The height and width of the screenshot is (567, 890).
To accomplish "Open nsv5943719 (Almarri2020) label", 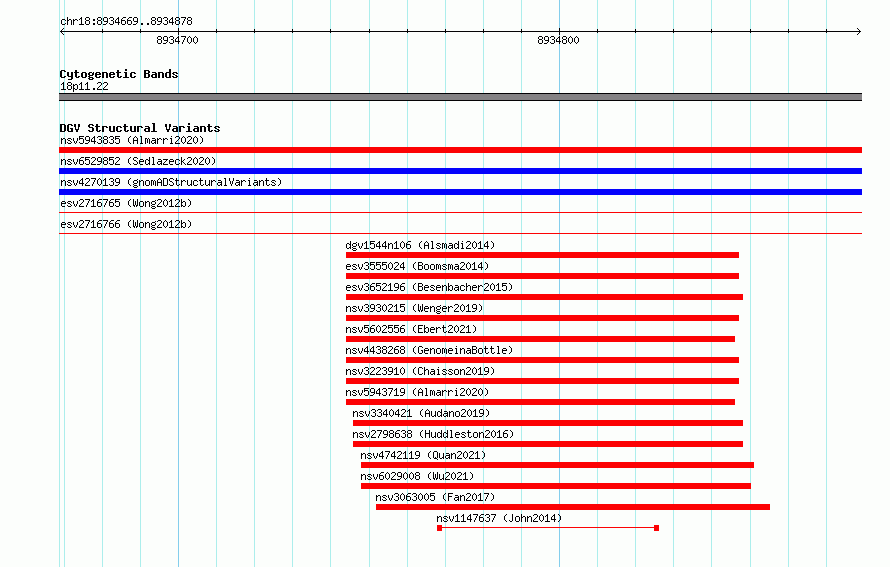I will point(417,392).
